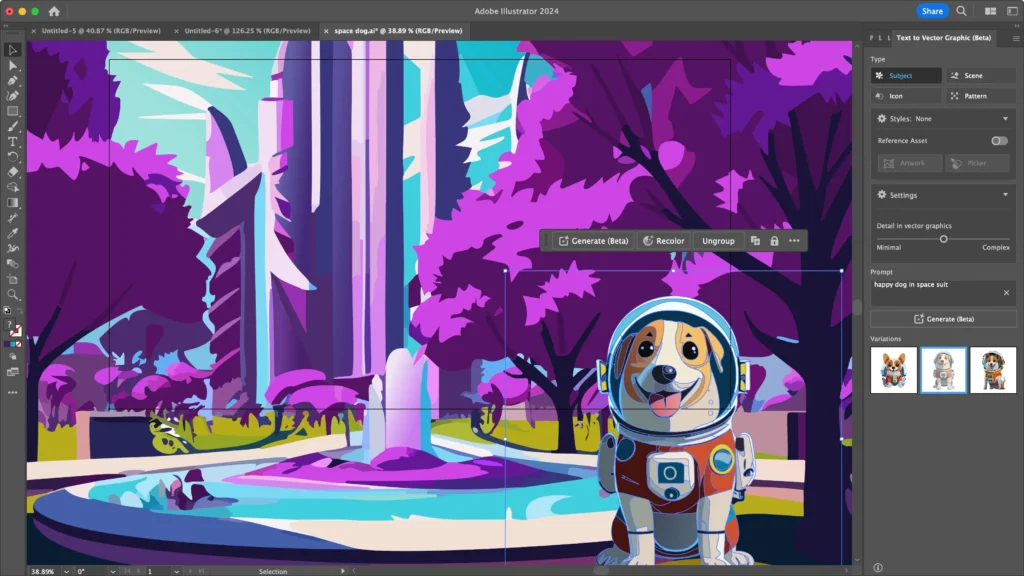Select the Type tool in the toolbar

(13, 142)
